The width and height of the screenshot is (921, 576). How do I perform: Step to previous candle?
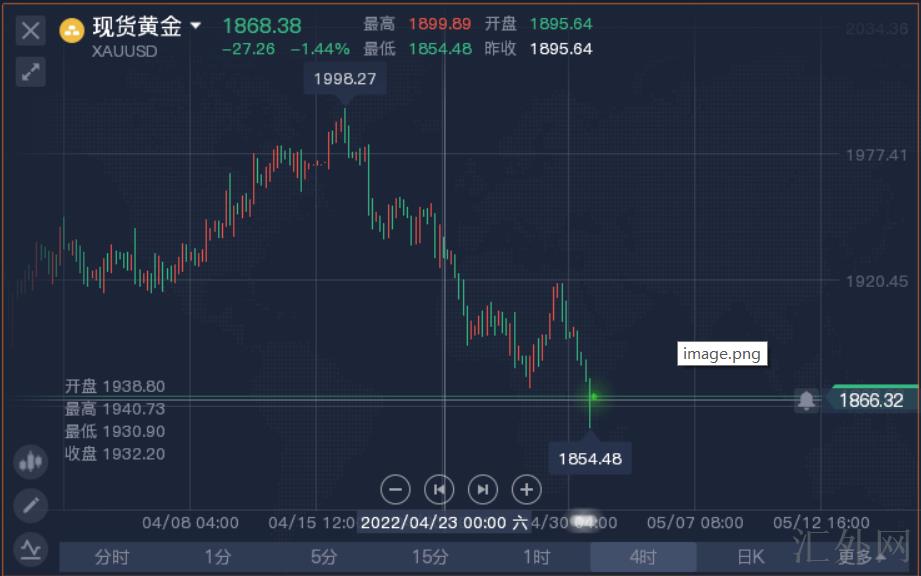pyautogui.click(x=439, y=489)
